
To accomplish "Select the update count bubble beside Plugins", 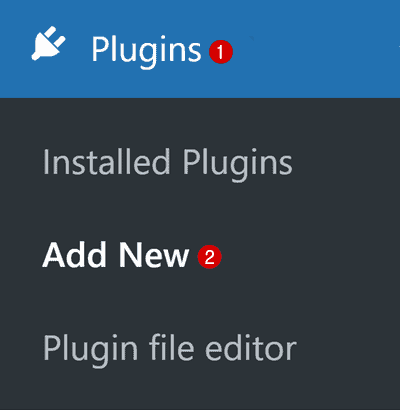I will pos(221,52).
